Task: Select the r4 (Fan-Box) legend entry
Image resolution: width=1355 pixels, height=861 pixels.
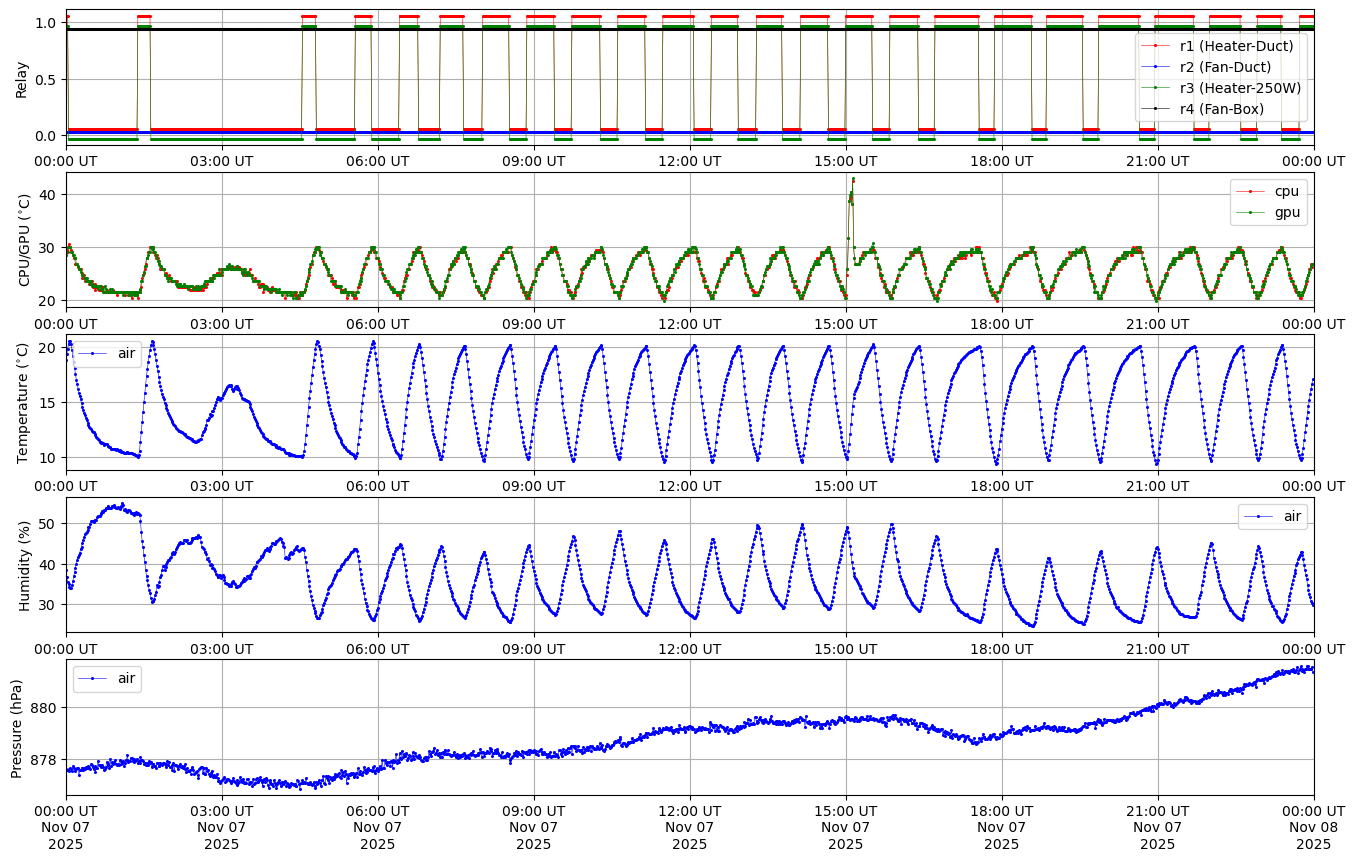Action: (1221, 109)
